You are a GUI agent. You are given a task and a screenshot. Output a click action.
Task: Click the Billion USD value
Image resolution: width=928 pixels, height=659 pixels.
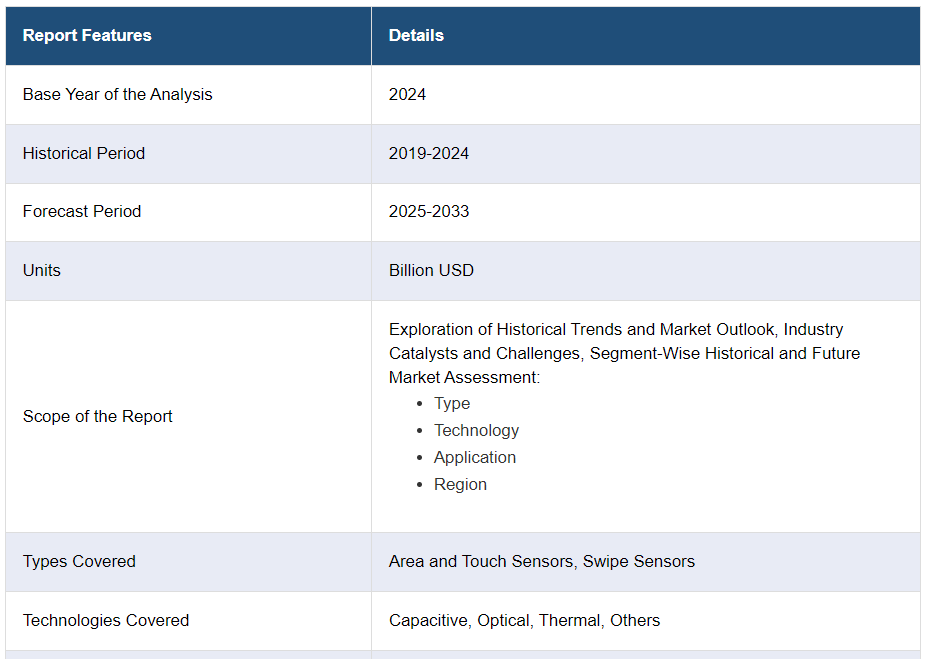click(431, 271)
